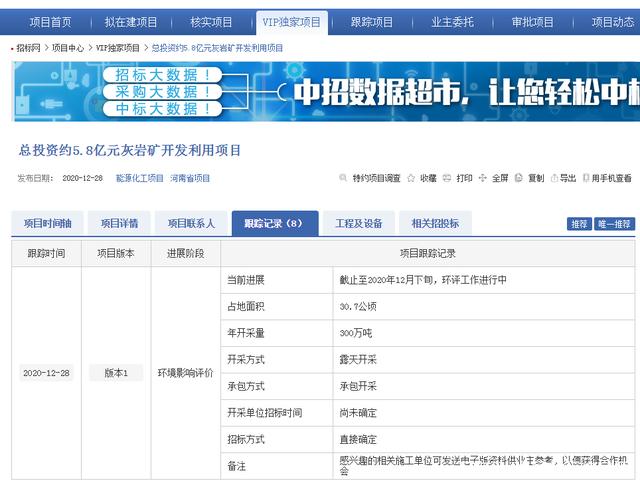Screen dimensions: 640x487
Task: Click the 复制 copy icon
Action: point(518,178)
